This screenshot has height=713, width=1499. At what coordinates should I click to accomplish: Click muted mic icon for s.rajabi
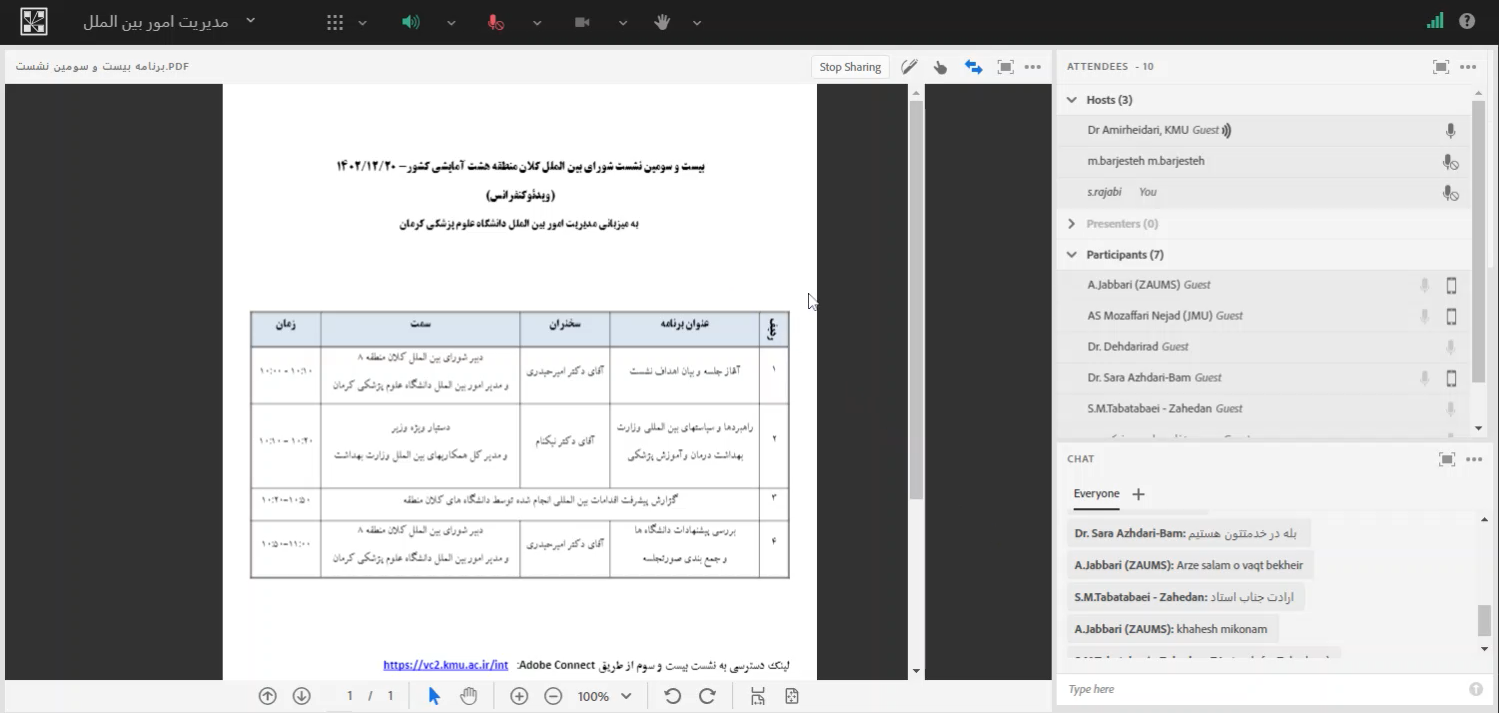(x=1450, y=193)
